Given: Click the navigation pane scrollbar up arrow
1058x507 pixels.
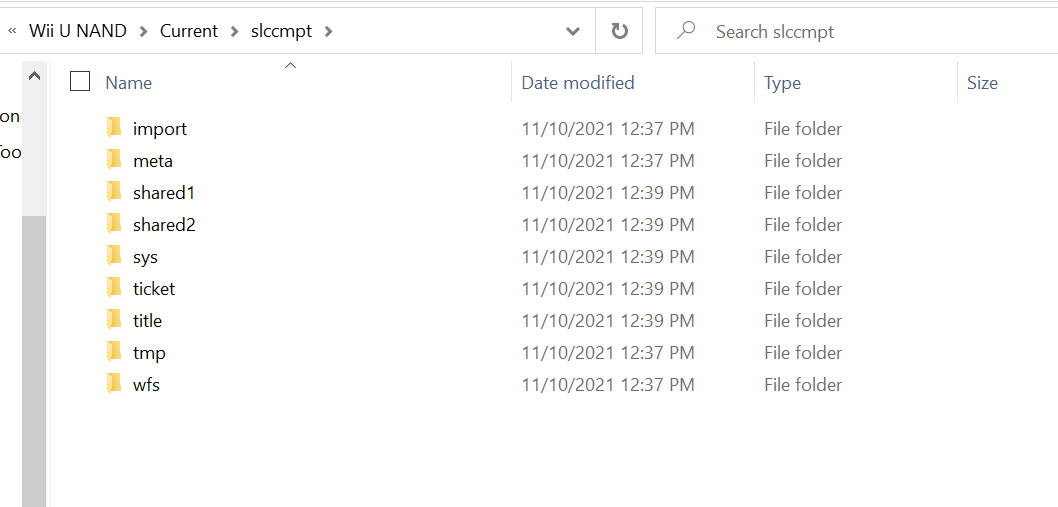Looking at the screenshot, I should (34, 76).
